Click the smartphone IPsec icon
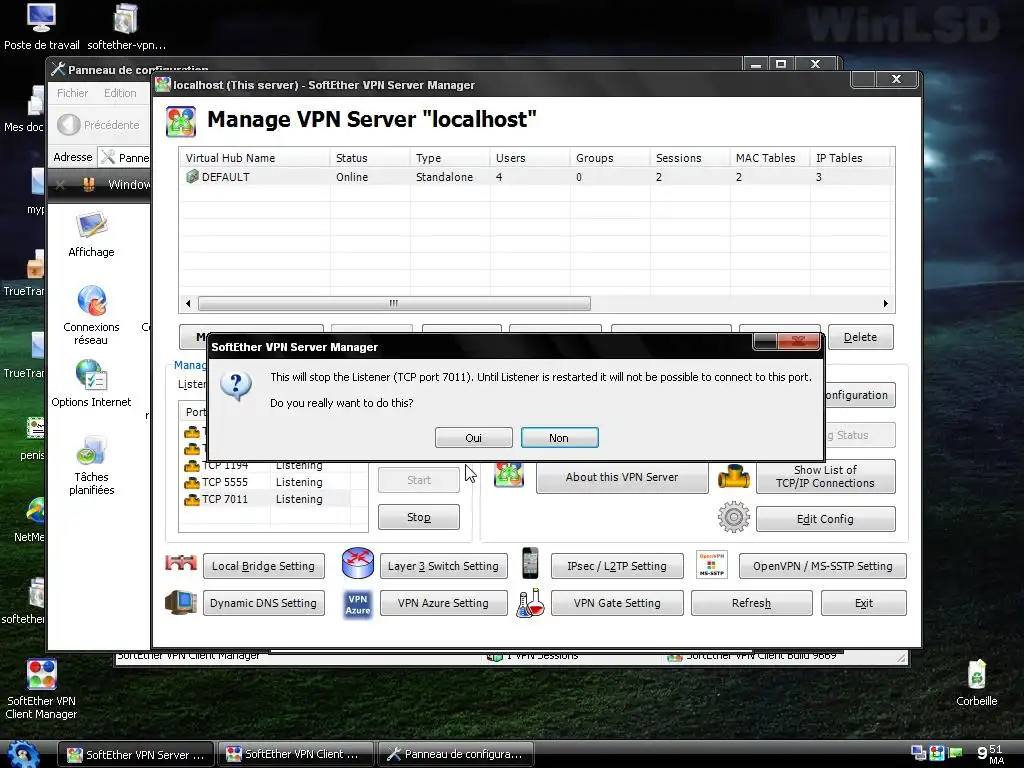 tap(530, 563)
